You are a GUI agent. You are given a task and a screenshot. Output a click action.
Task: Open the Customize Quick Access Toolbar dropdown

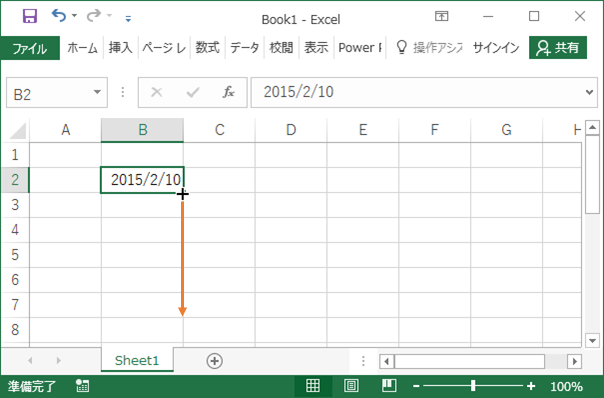point(128,18)
